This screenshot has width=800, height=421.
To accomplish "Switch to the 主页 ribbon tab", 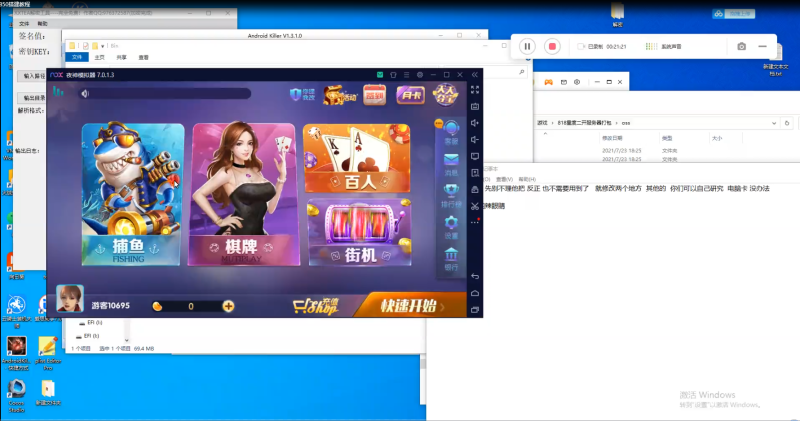I will (x=99, y=58).
